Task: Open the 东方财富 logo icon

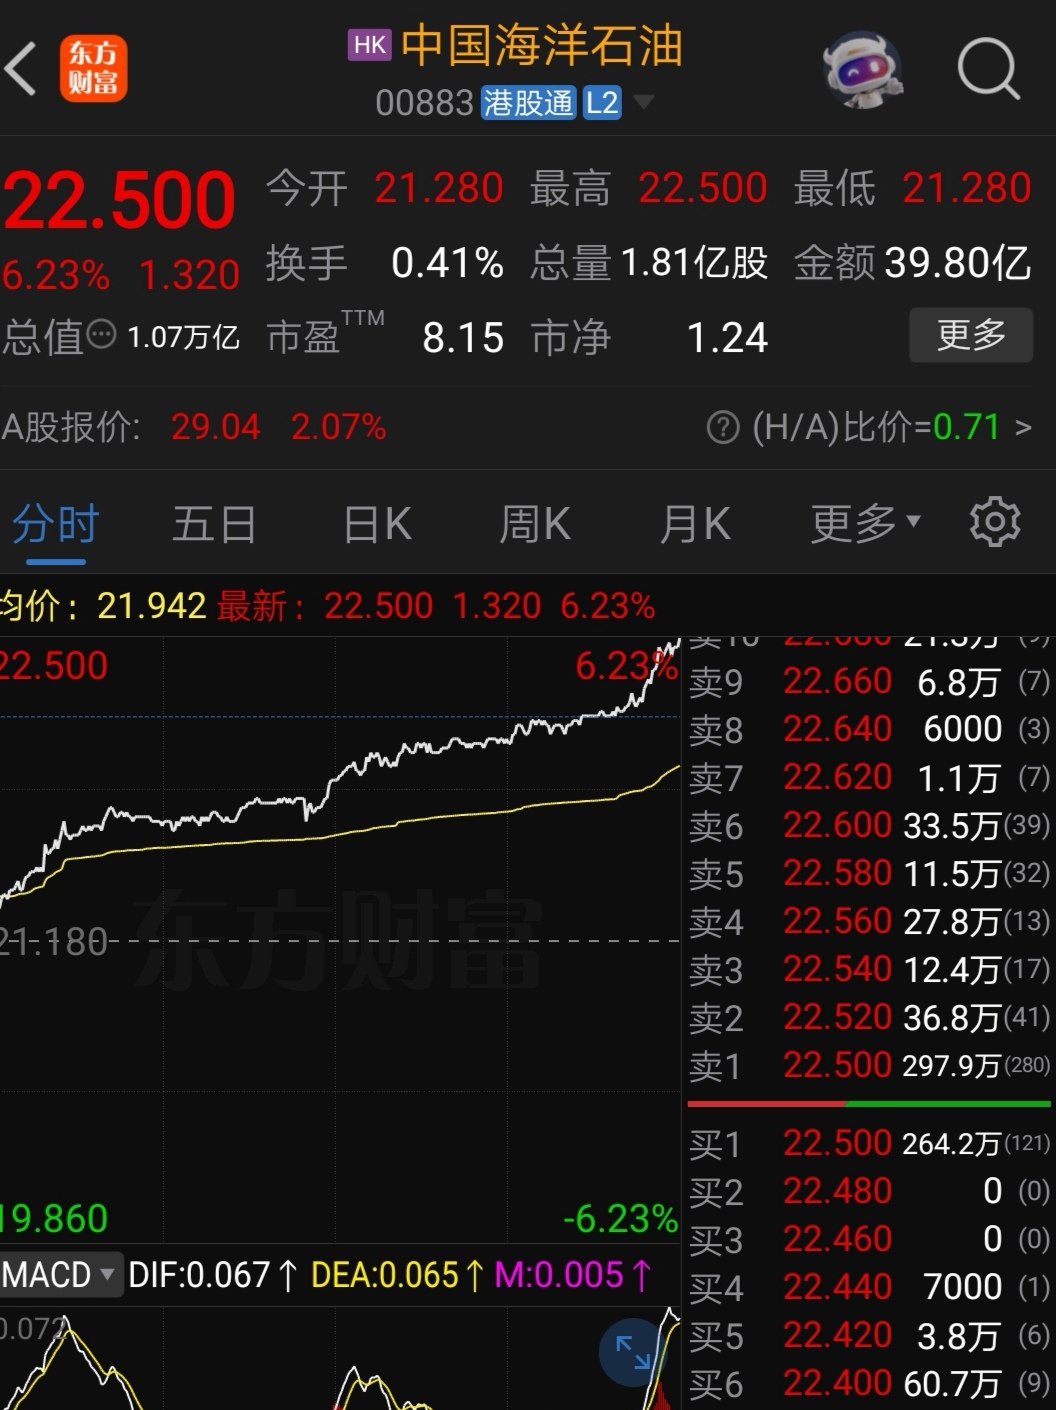Action: point(94,68)
